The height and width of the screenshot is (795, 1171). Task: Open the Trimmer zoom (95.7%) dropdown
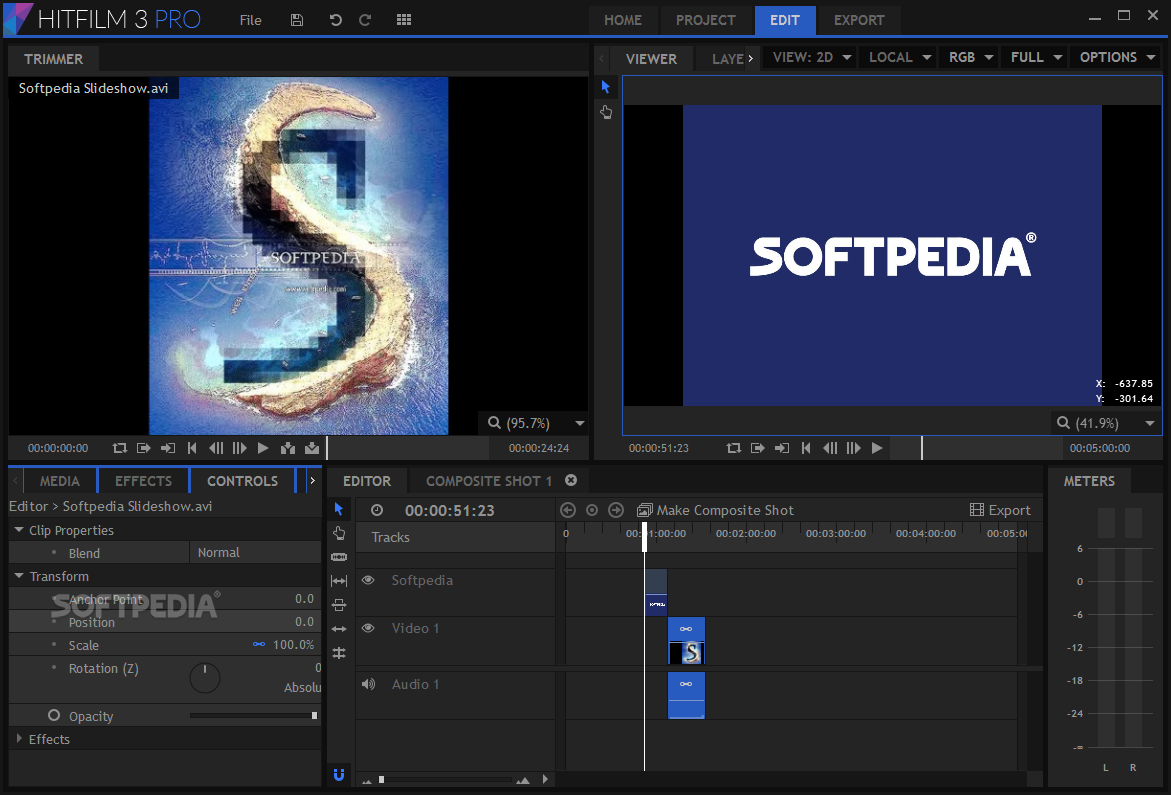click(x=580, y=423)
